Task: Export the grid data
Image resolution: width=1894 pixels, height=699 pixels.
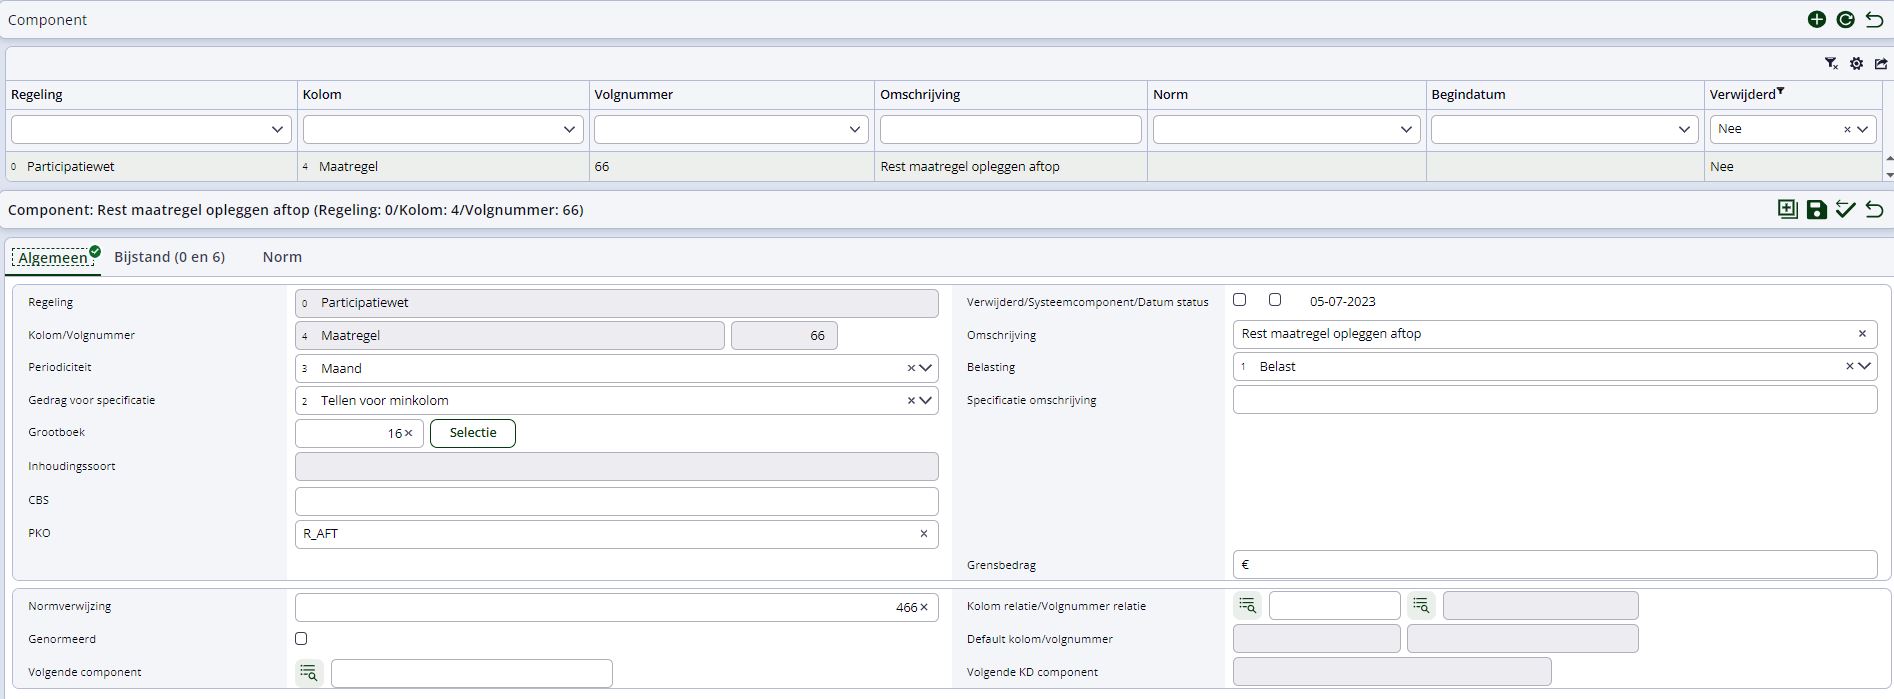Action: pos(1881,63)
